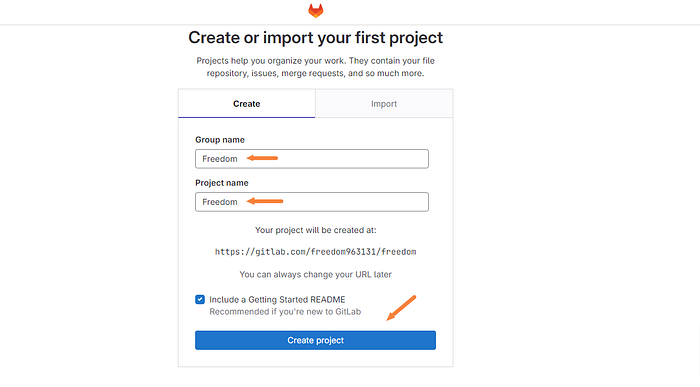Click the Project name label
Image resolution: width=700 pixels, height=387 pixels.
[221, 183]
